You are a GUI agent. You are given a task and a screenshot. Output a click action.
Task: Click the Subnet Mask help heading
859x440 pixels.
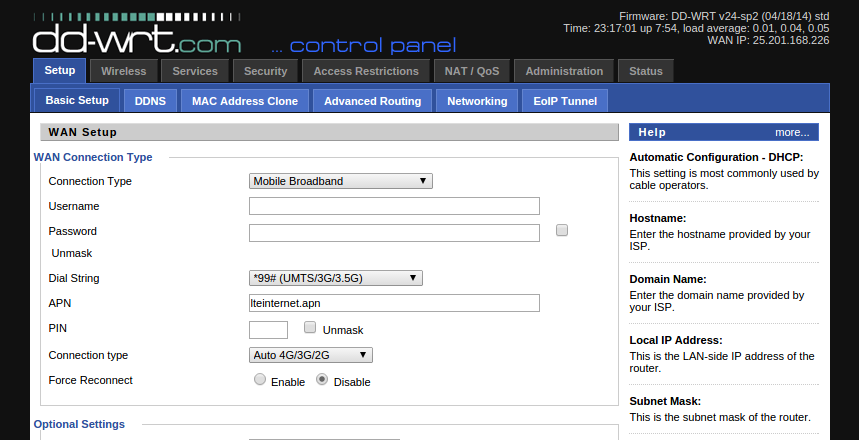coord(665,401)
